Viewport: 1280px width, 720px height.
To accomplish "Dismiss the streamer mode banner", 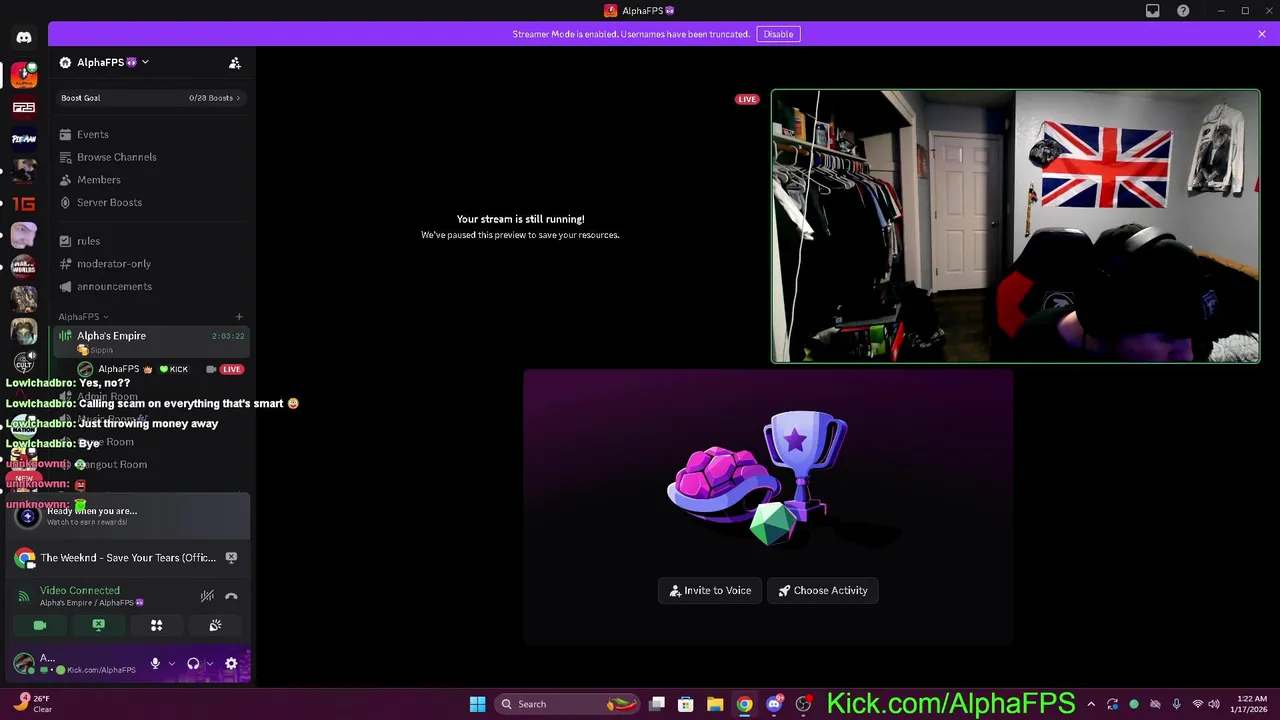I will click(x=1262, y=34).
